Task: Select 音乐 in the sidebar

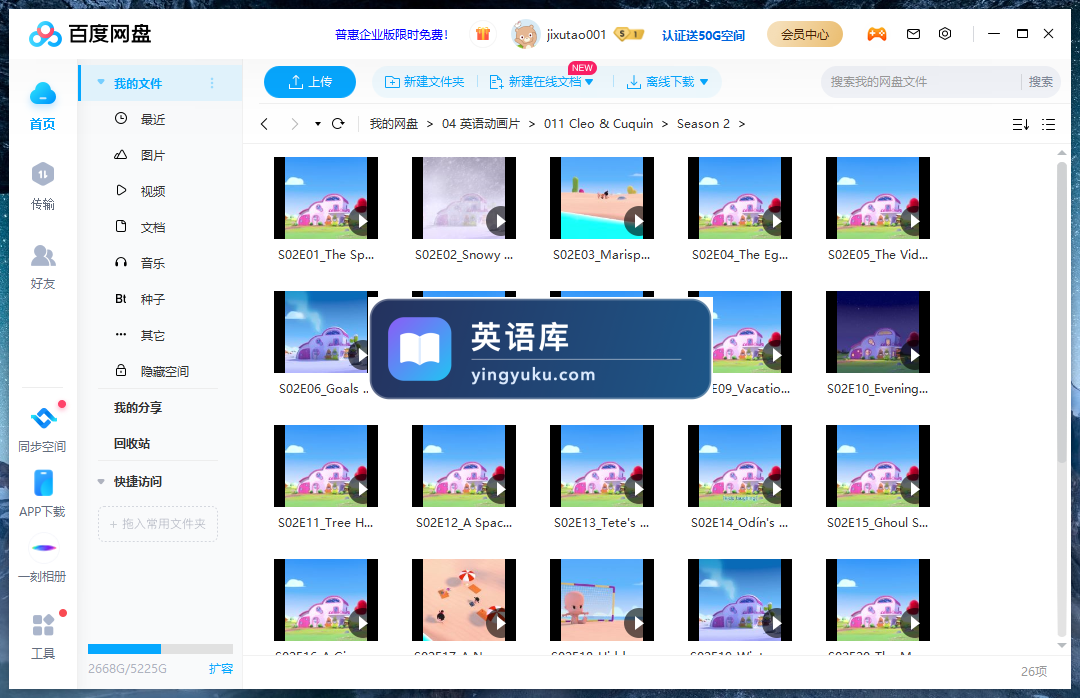Action: pyautogui.click(x=152, y=263)
